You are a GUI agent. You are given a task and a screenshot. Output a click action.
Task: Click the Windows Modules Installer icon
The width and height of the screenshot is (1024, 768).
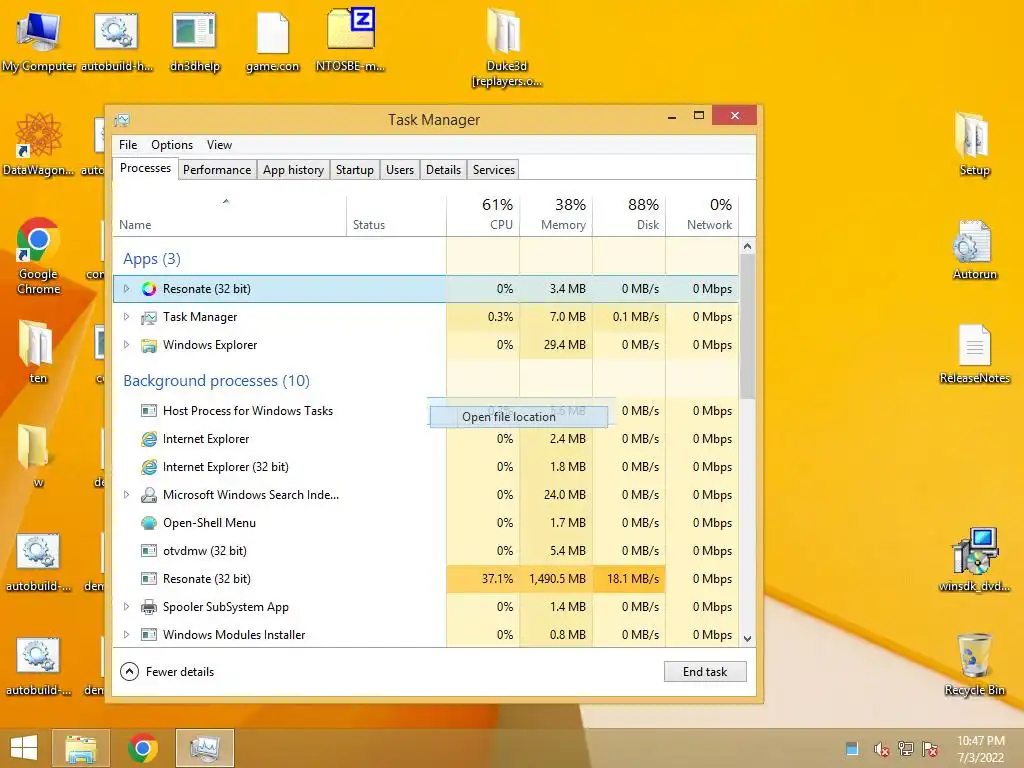click(149, 635)
